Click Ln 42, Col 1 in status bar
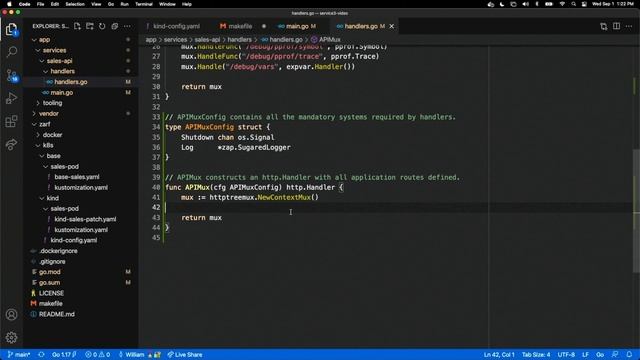 tap(499, 355)
